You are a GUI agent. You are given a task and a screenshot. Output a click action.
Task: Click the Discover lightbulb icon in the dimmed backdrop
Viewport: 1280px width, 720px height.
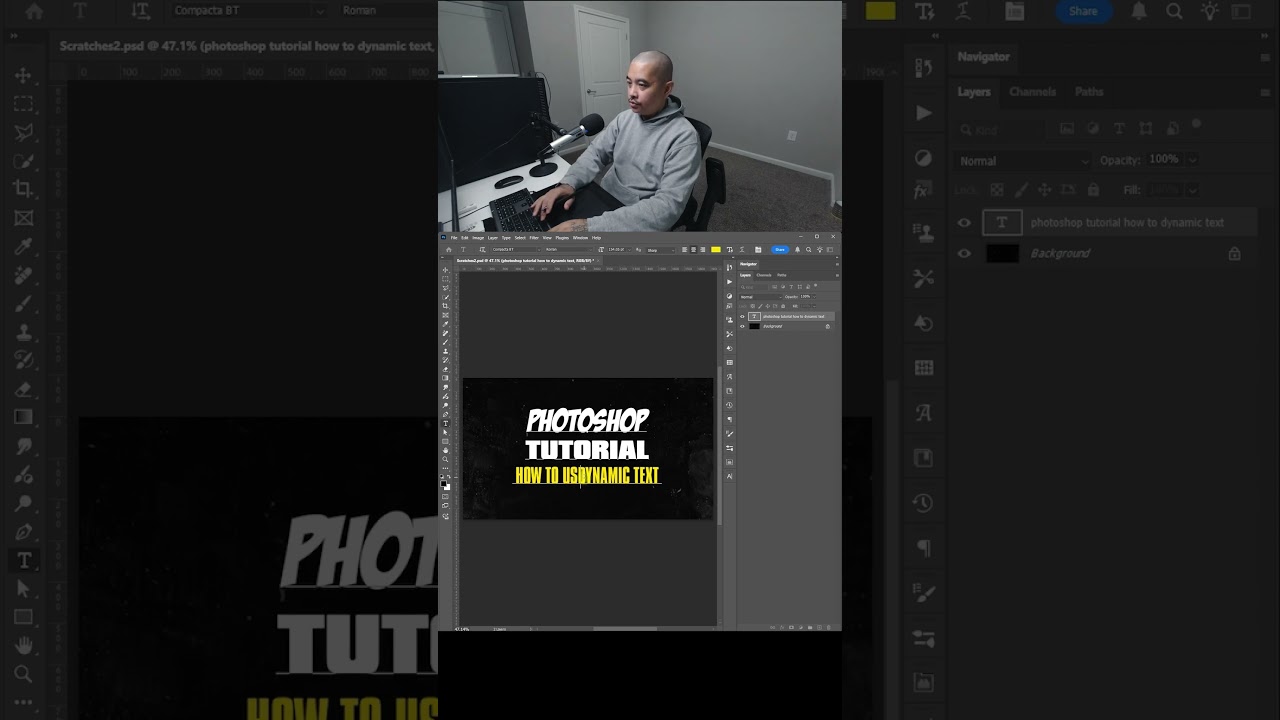point(1209,11)
